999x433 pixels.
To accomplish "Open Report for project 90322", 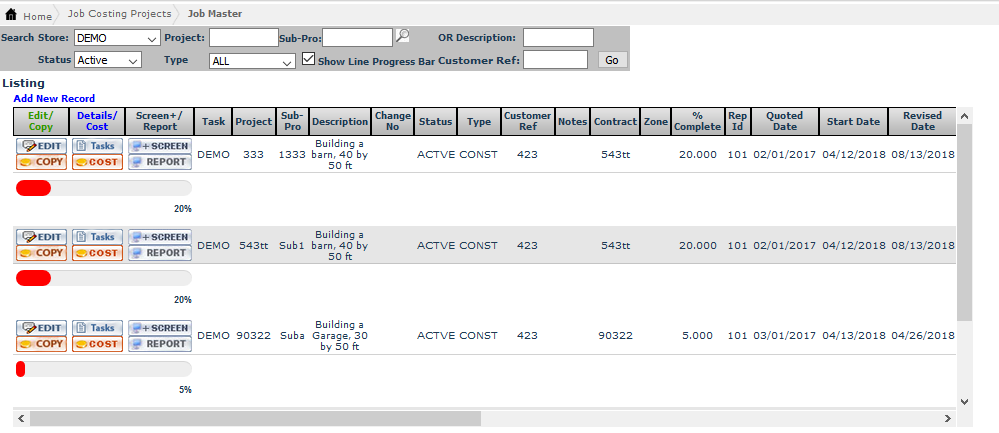I will click(x=159, y=344).
